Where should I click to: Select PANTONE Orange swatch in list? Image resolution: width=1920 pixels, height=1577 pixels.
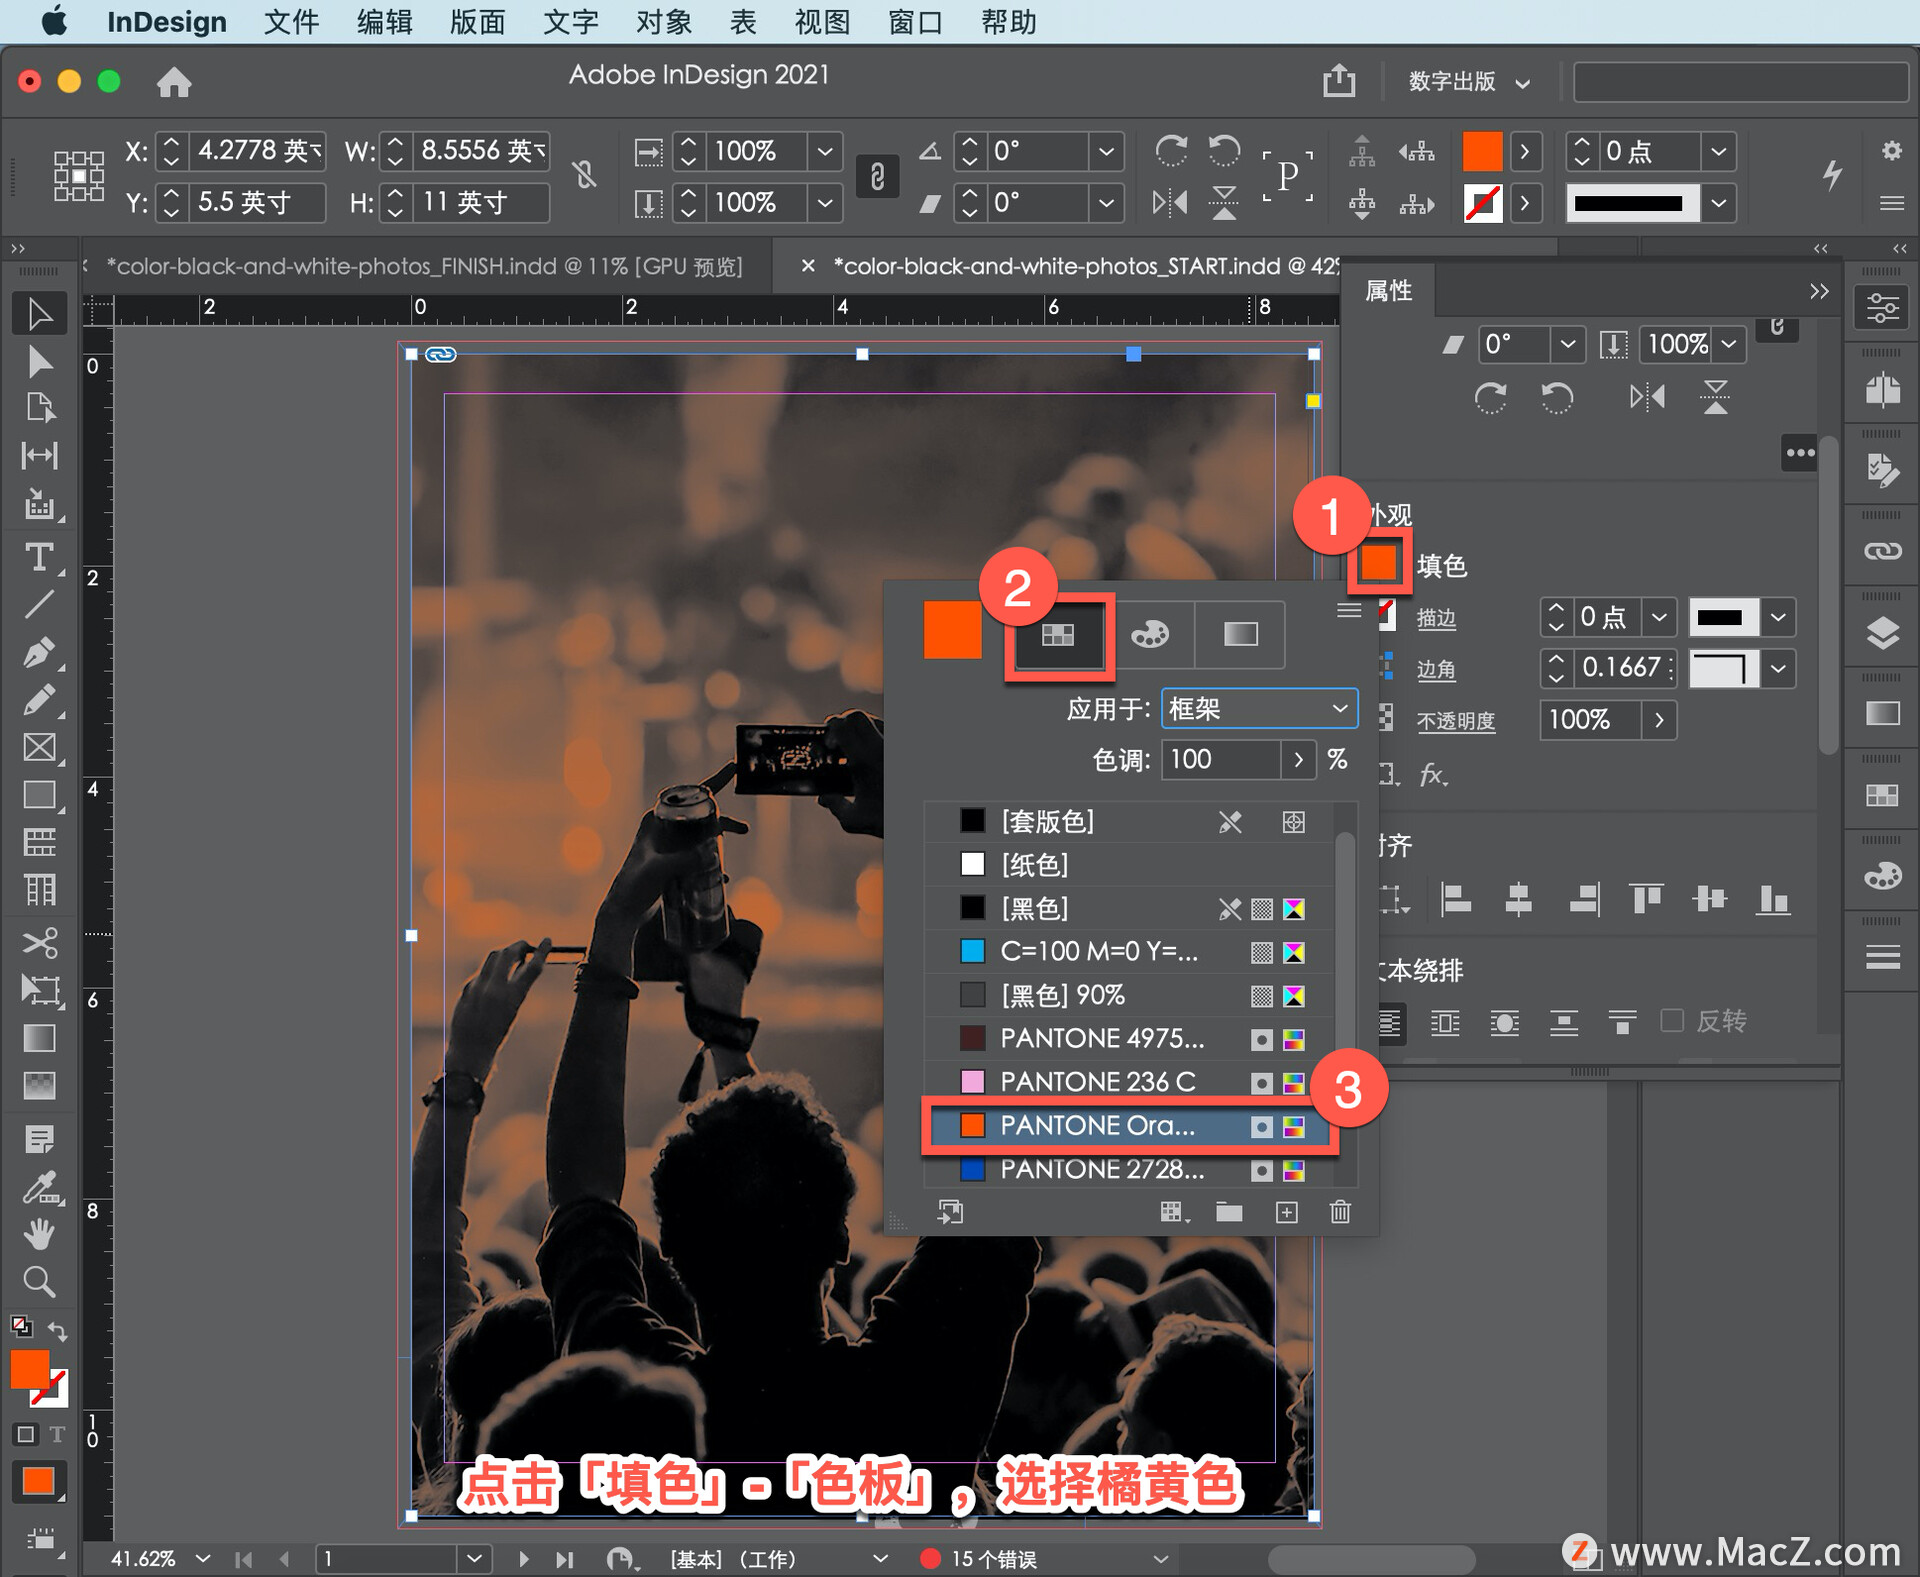[x=1131, y=1126]
